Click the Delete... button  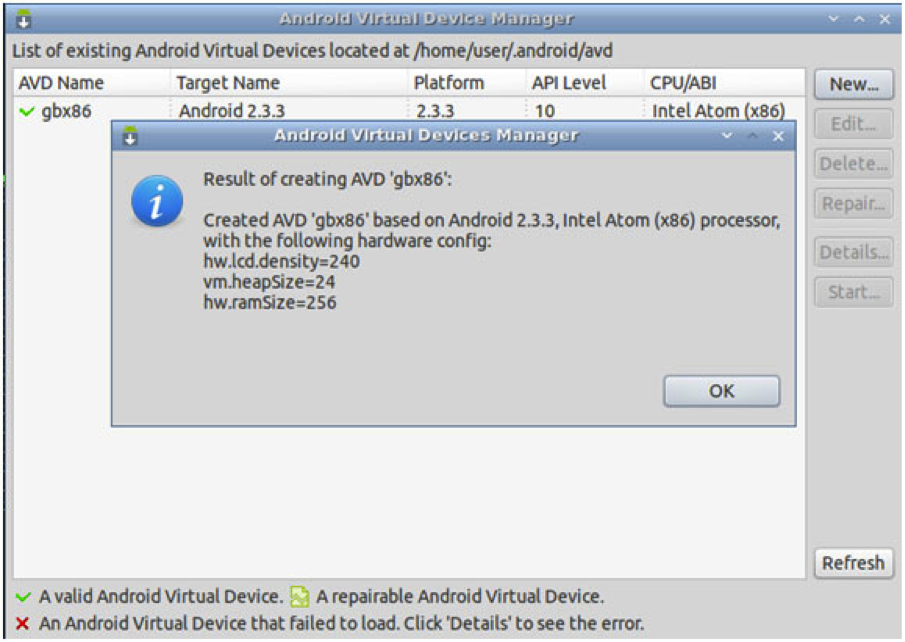[x=853, y=164]
